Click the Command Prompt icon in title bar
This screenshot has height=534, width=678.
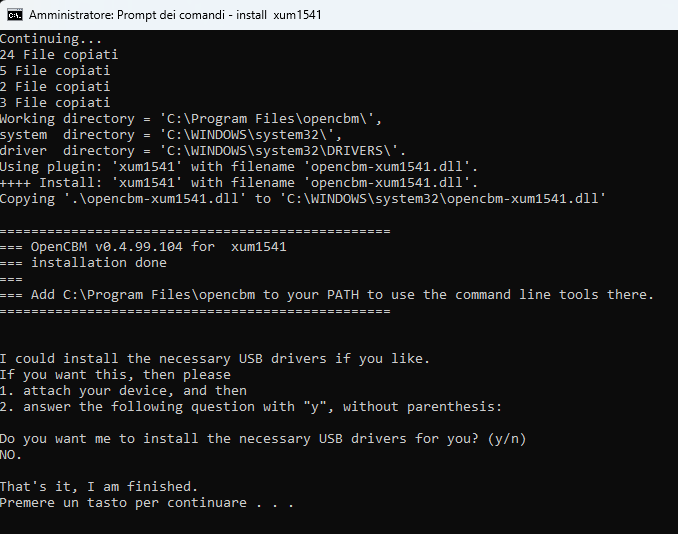click(15, 15)
